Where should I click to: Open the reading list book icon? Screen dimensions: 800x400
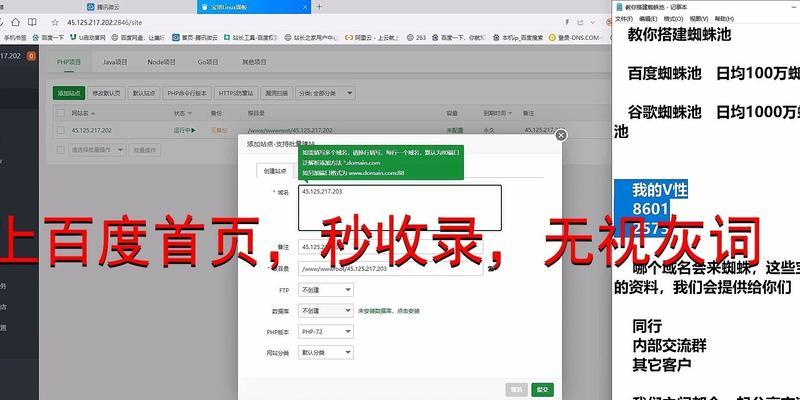(32, 22)
